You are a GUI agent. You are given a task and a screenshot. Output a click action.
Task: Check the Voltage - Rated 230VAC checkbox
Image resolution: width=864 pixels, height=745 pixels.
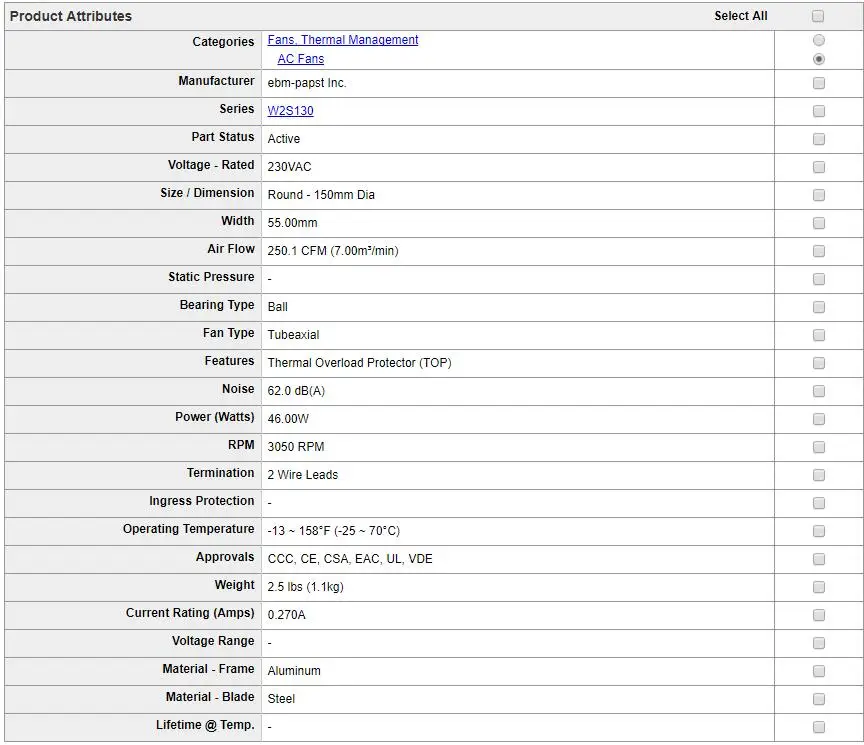tap(819, 167)
